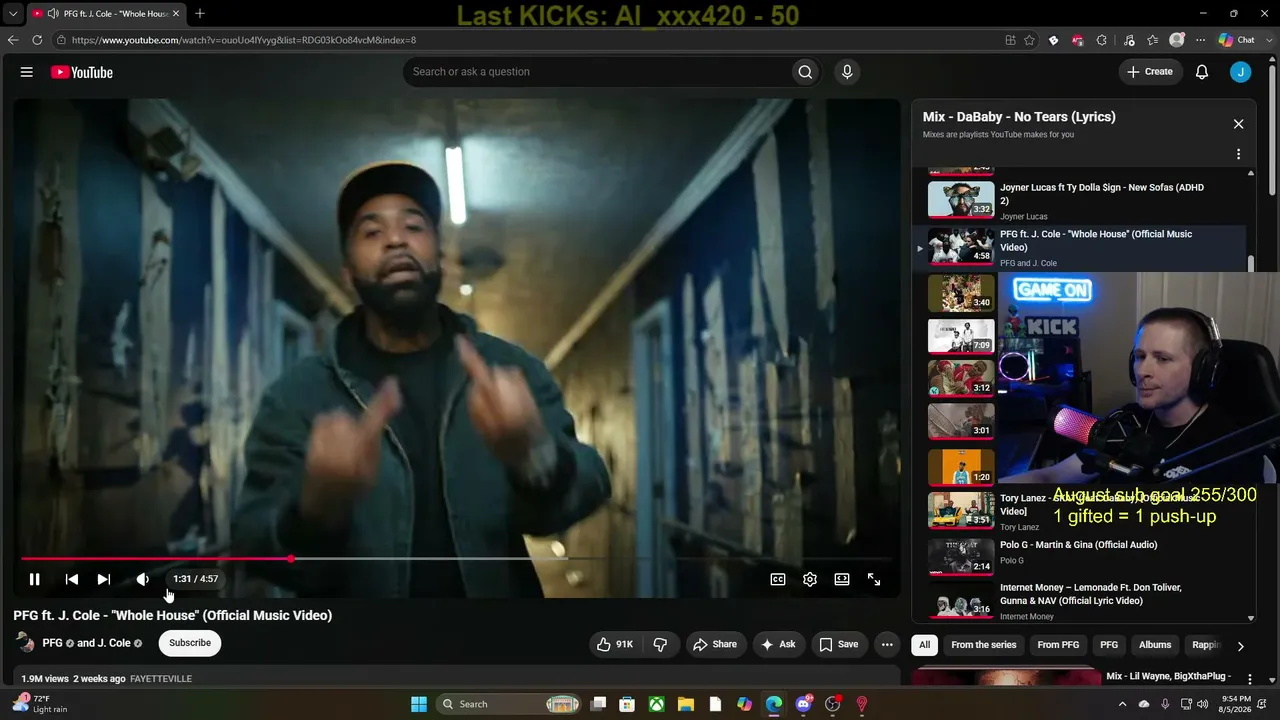The height and width of the screenshot is (720, 1280).
Task: Like the video showing 91K likes
Action: 615,644
